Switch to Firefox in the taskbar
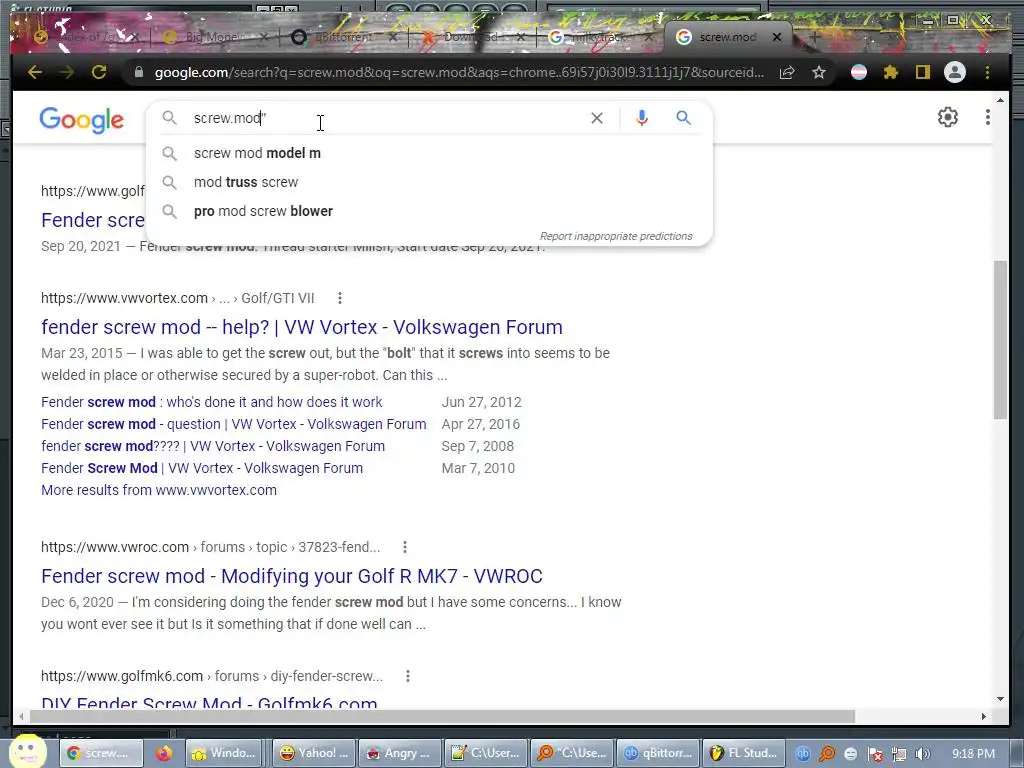The image size is (1024, 768). (x=164, y=754)
